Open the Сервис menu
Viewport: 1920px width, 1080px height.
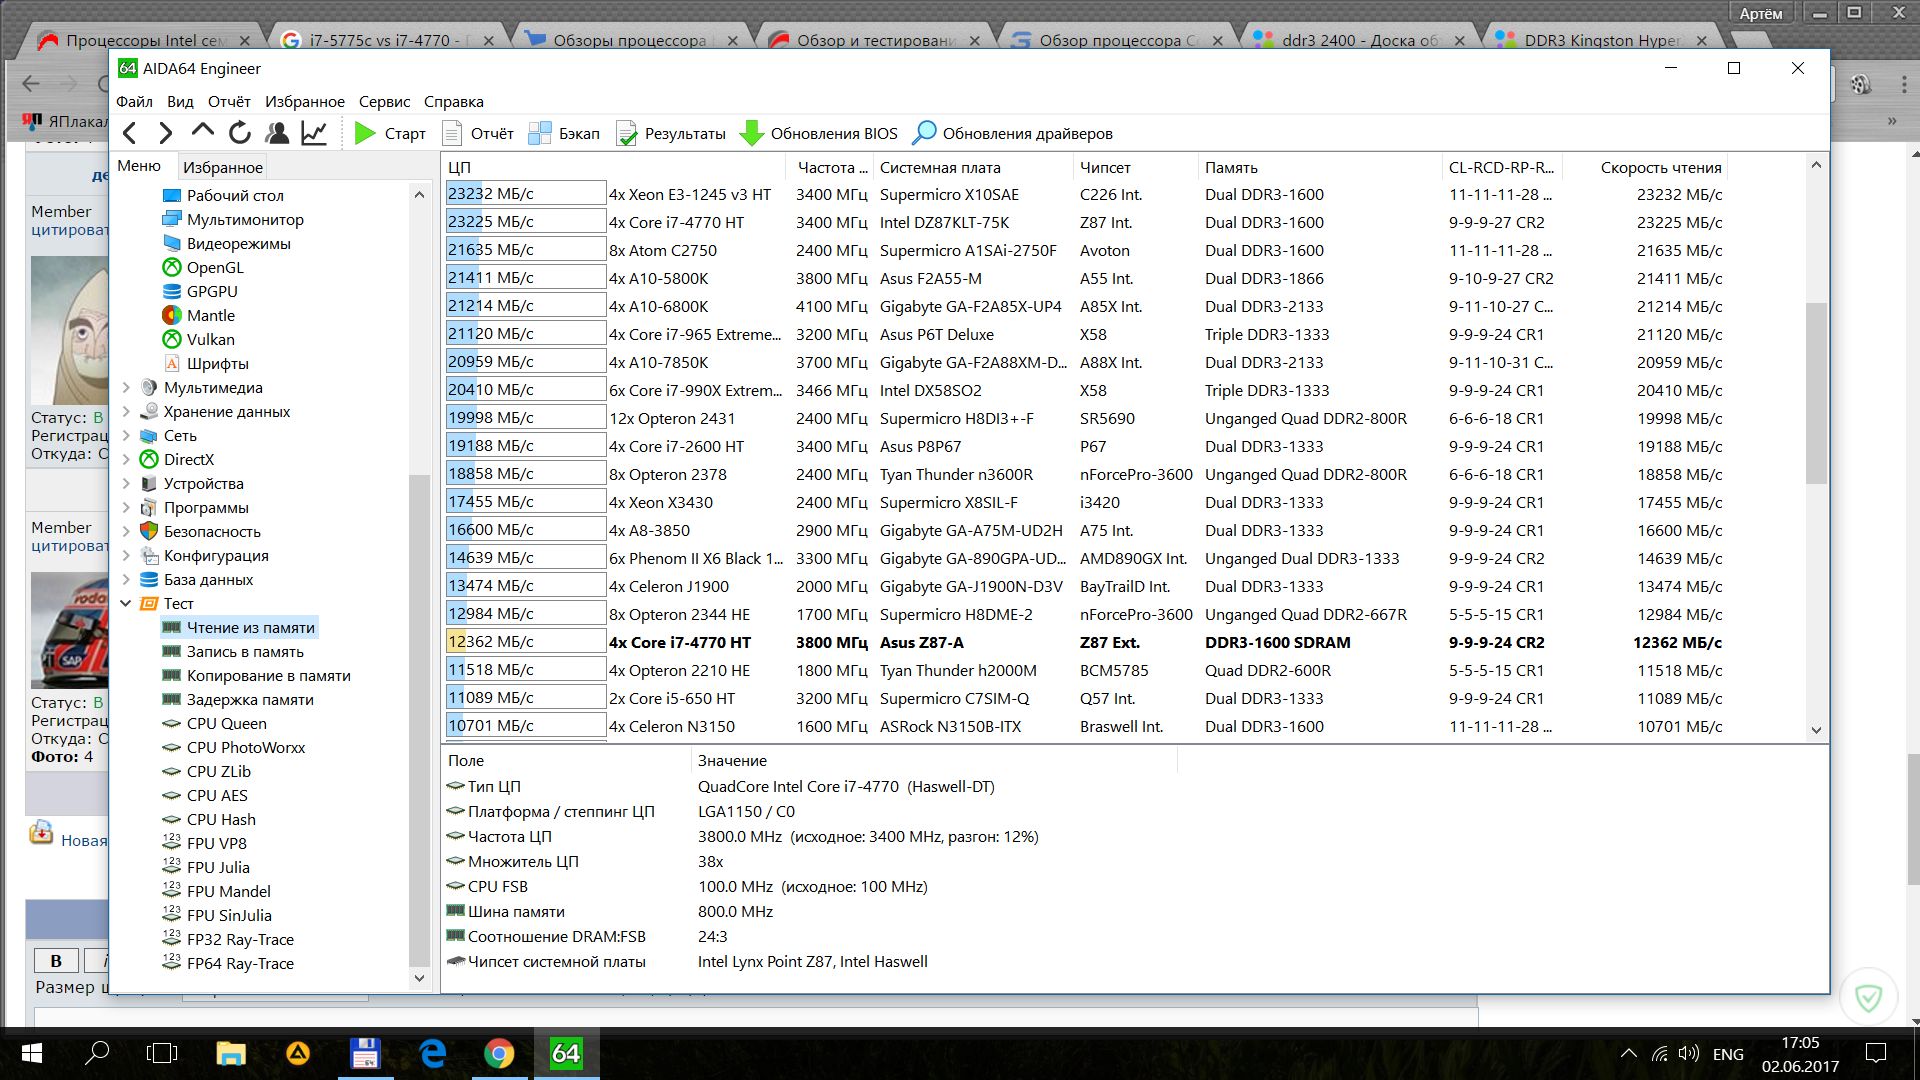[384, 101]
